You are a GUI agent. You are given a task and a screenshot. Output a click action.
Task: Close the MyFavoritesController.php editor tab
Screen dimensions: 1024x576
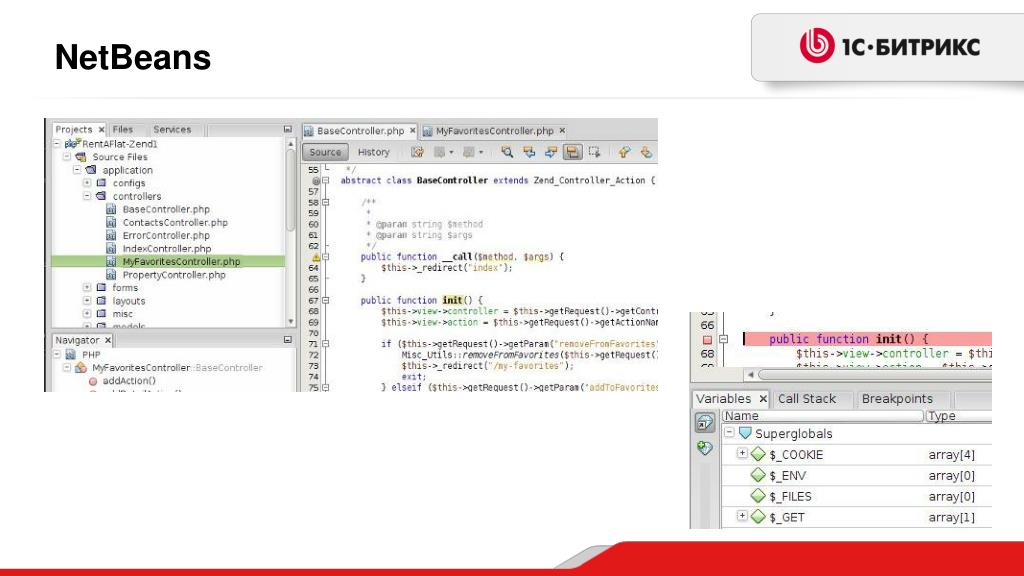[x=562, y=131]
